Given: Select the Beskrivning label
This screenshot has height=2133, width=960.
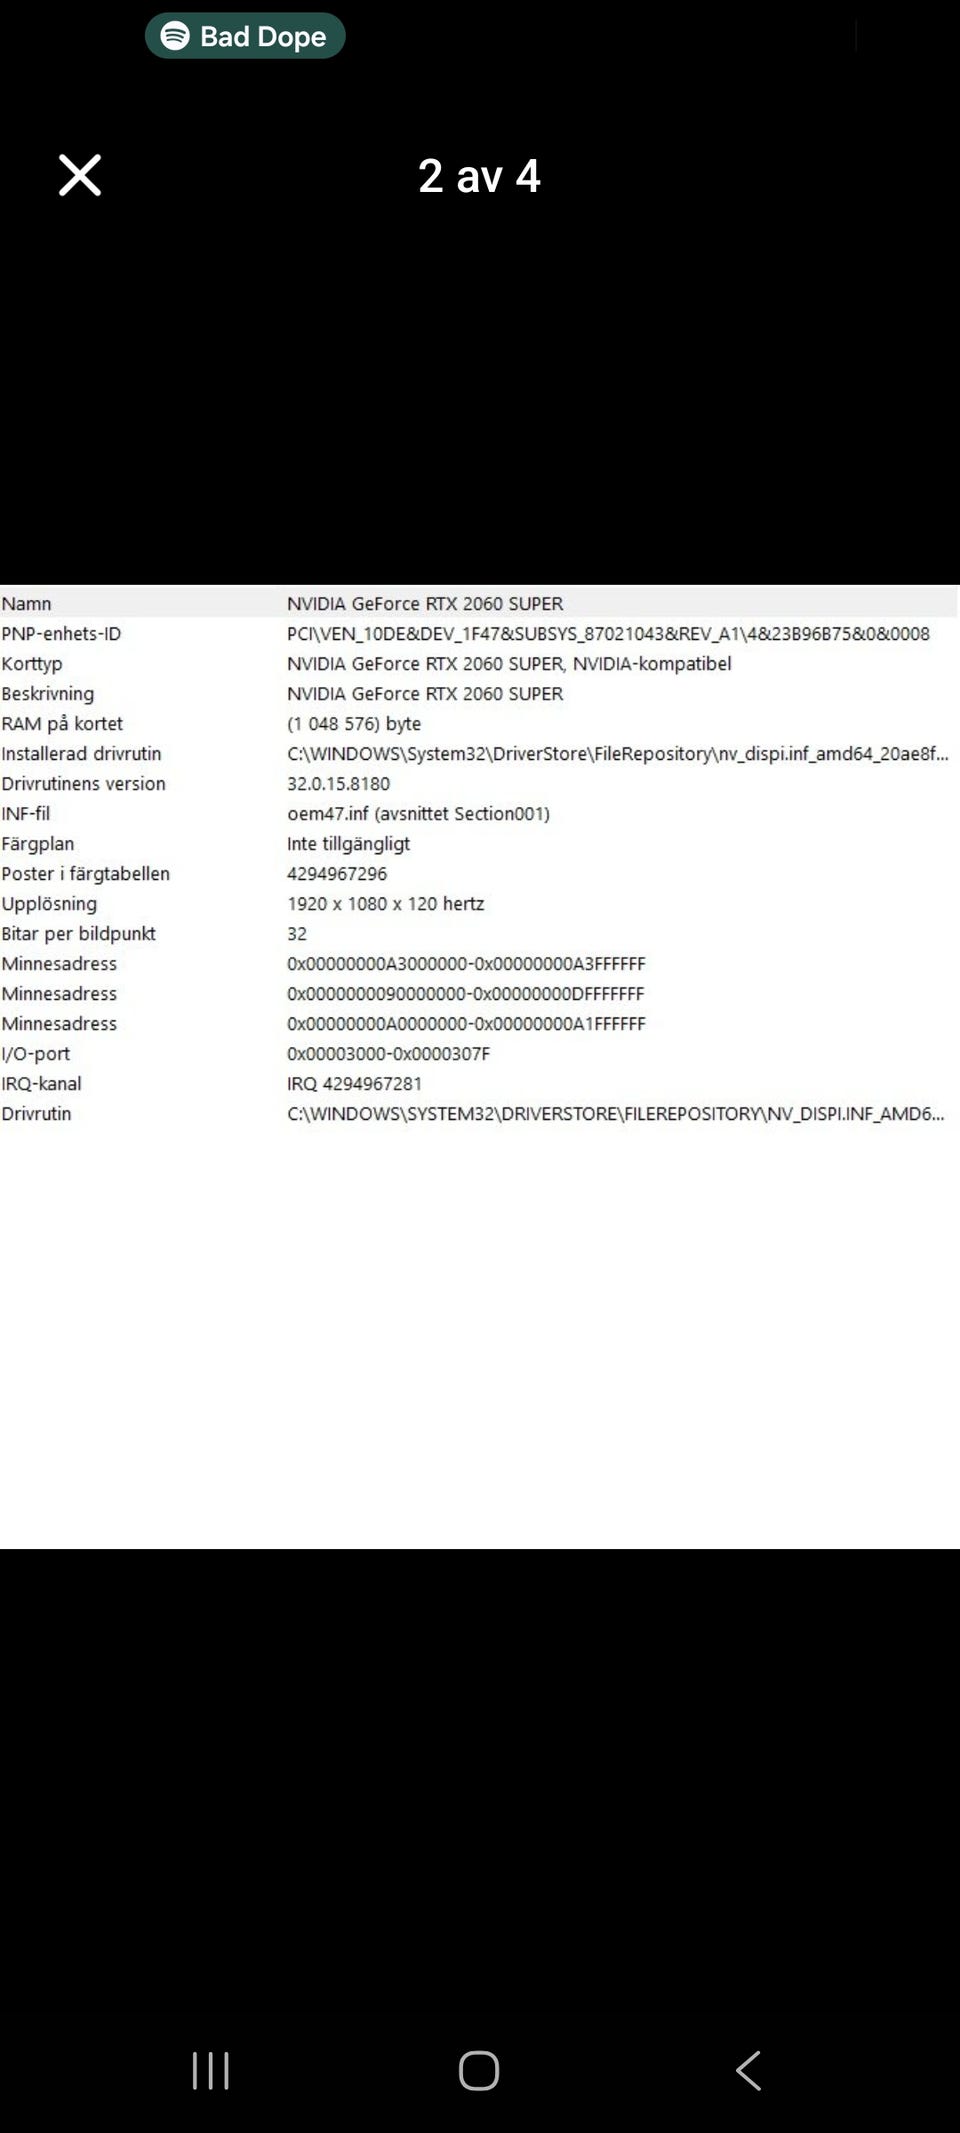Looking at the screenshot, I should 48,693.
